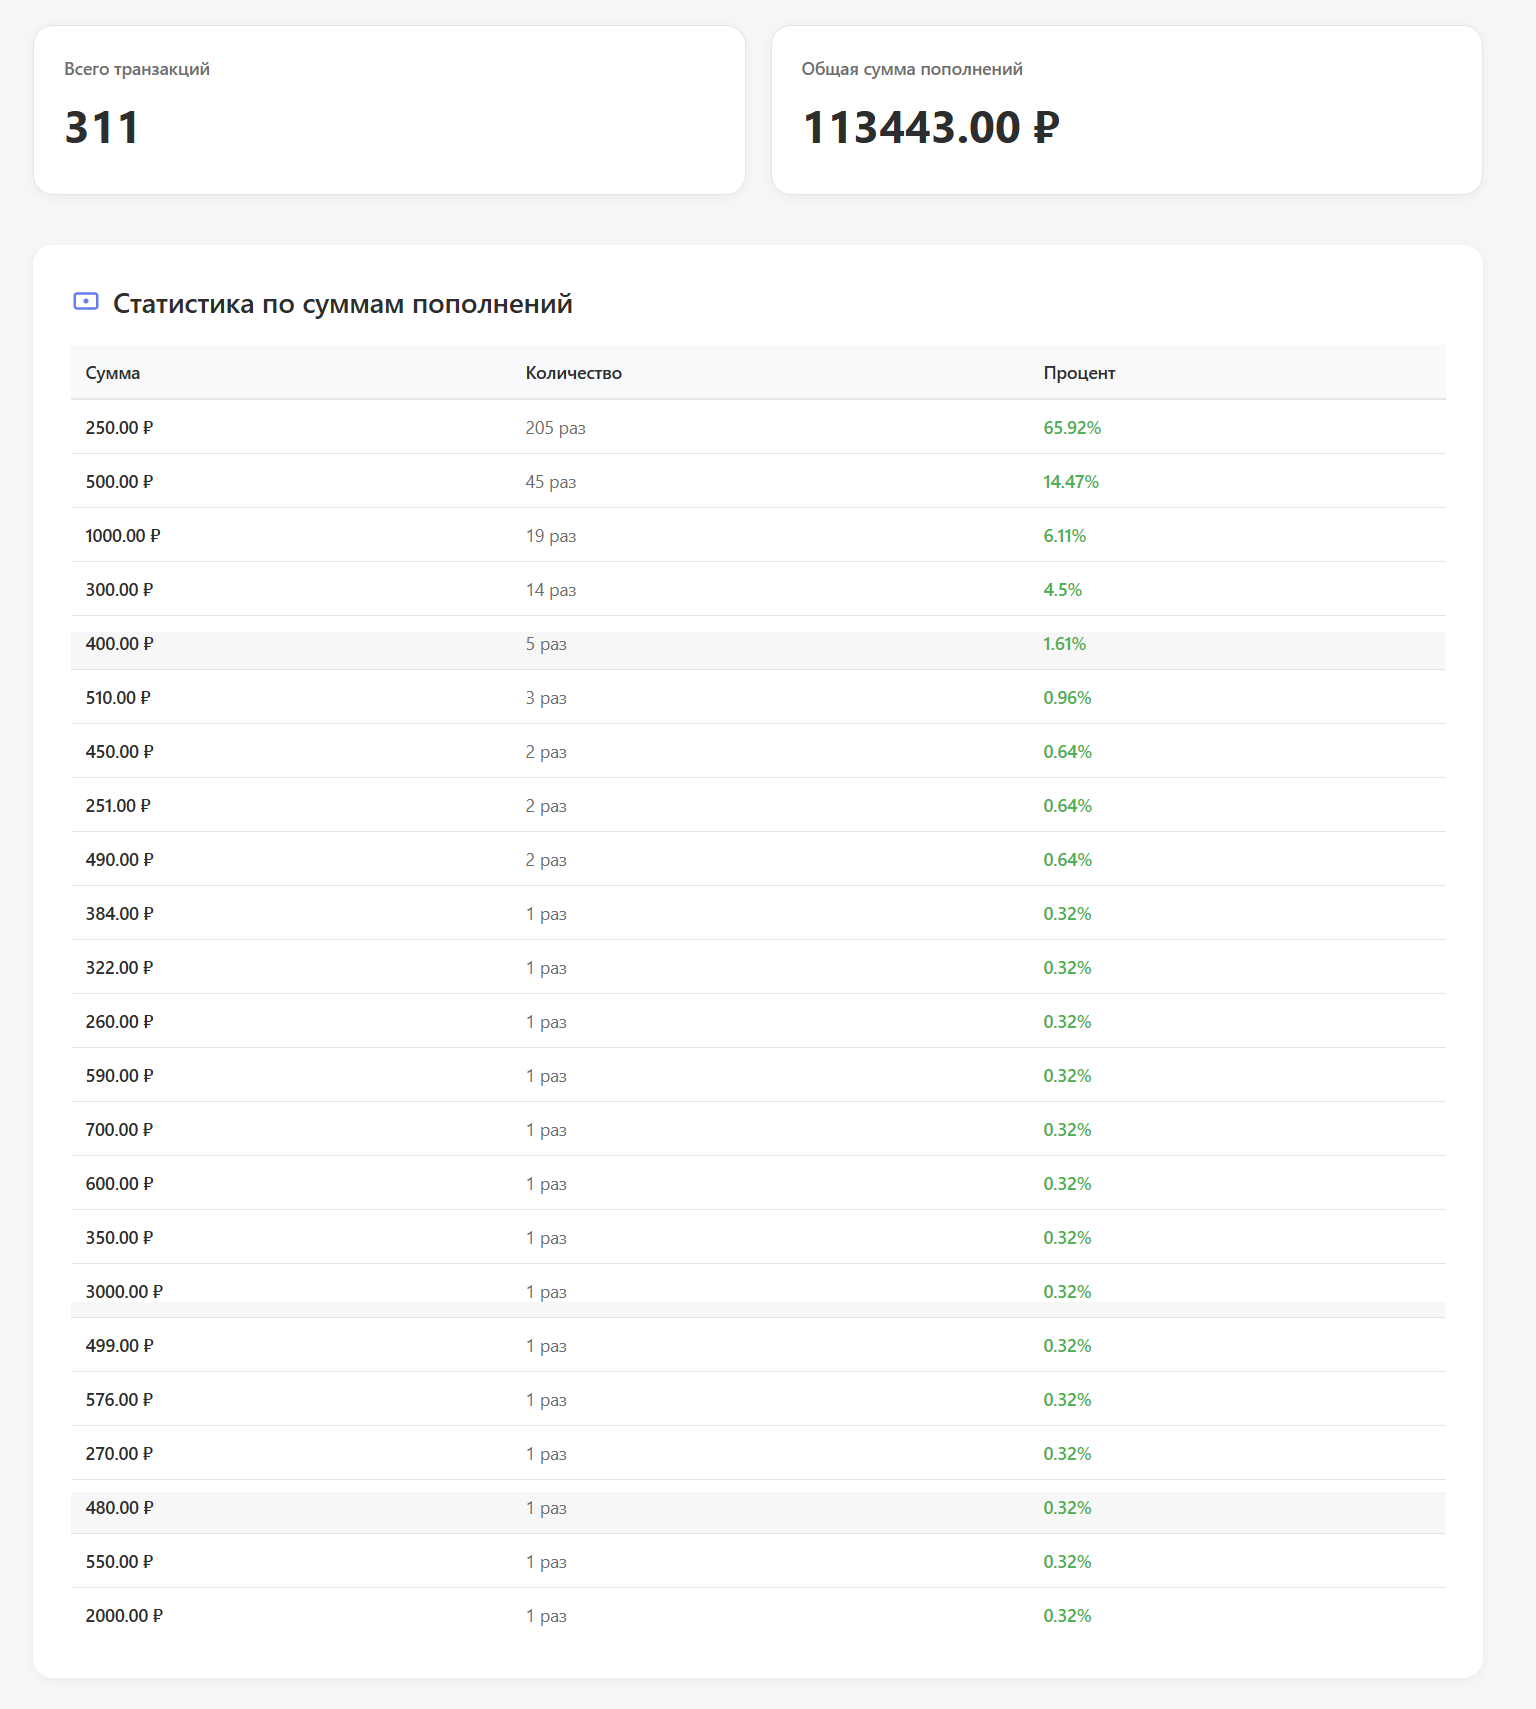1536x1709 pixels.
Task: Click the 205 раз count cell
Action: coord(555,428)
